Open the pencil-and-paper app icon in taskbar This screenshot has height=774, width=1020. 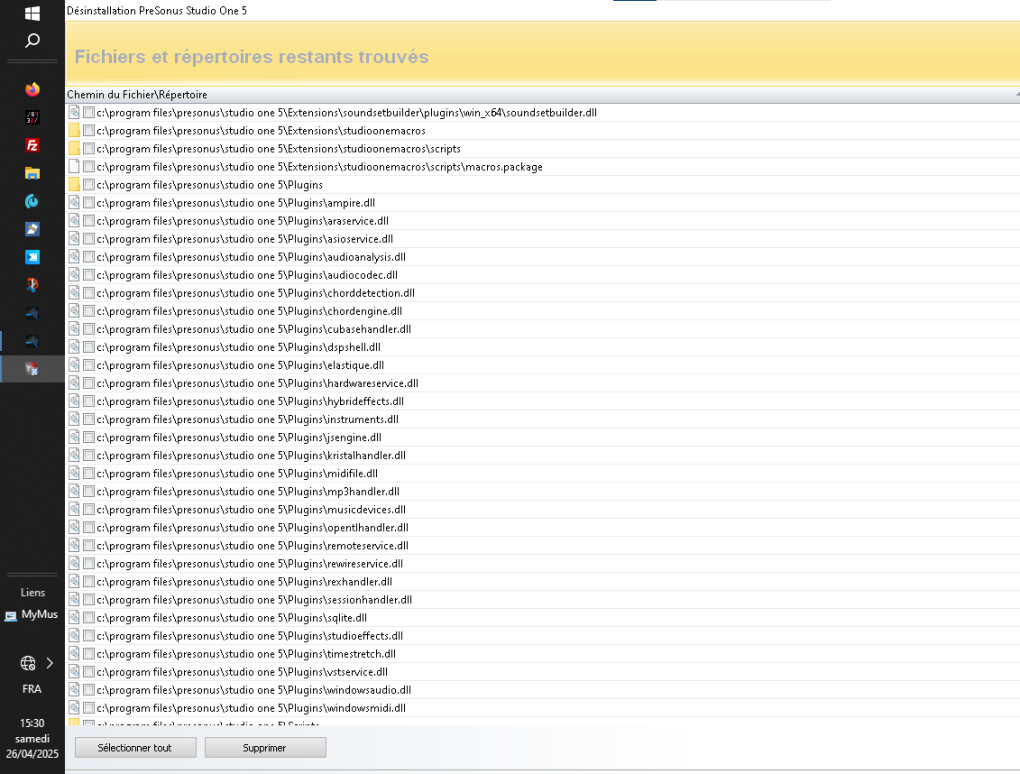(x=32, y=229)
